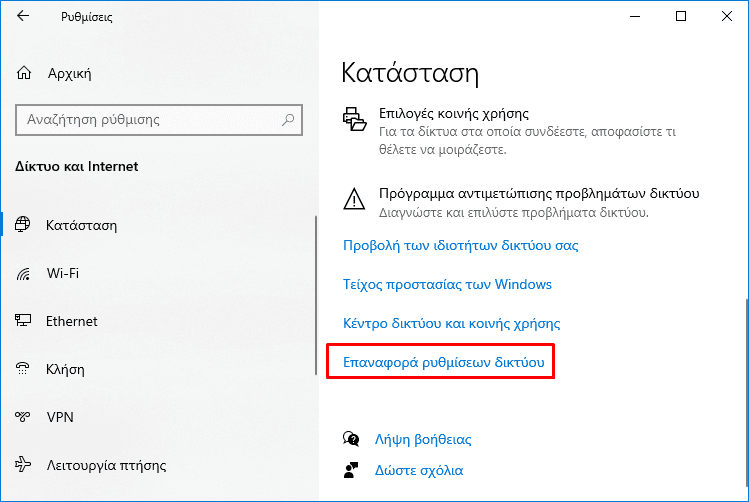
Task: Click the globe icon beside Κατάσταση
Action: 24,225
